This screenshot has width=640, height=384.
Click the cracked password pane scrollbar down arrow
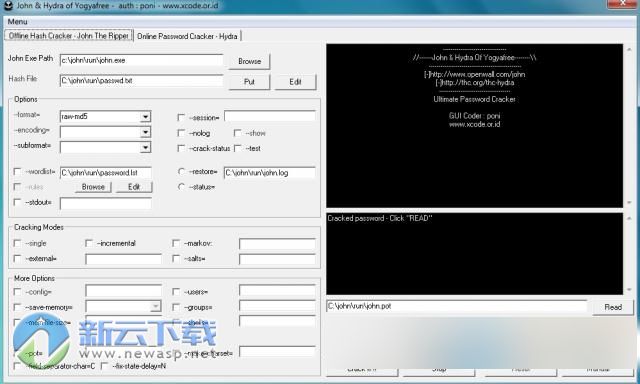pos(629,289)
